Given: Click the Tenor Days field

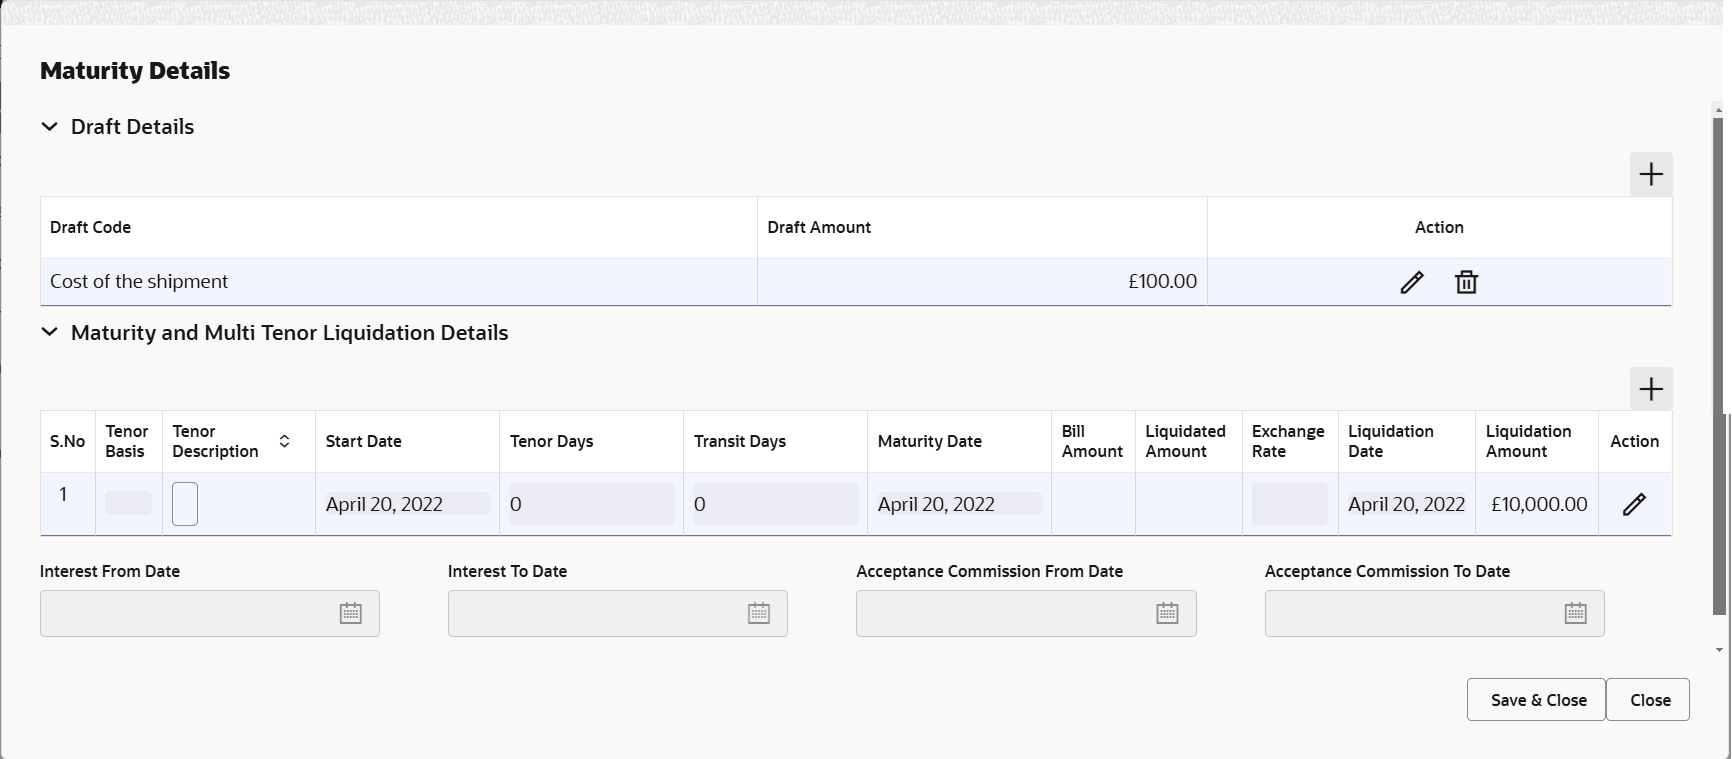Looking at the screenshot, I should coord(591,504).
